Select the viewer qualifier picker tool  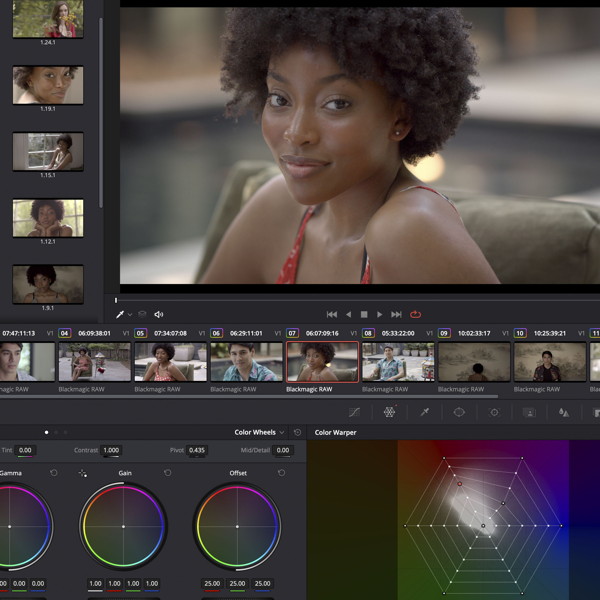(x=120, y=315)
